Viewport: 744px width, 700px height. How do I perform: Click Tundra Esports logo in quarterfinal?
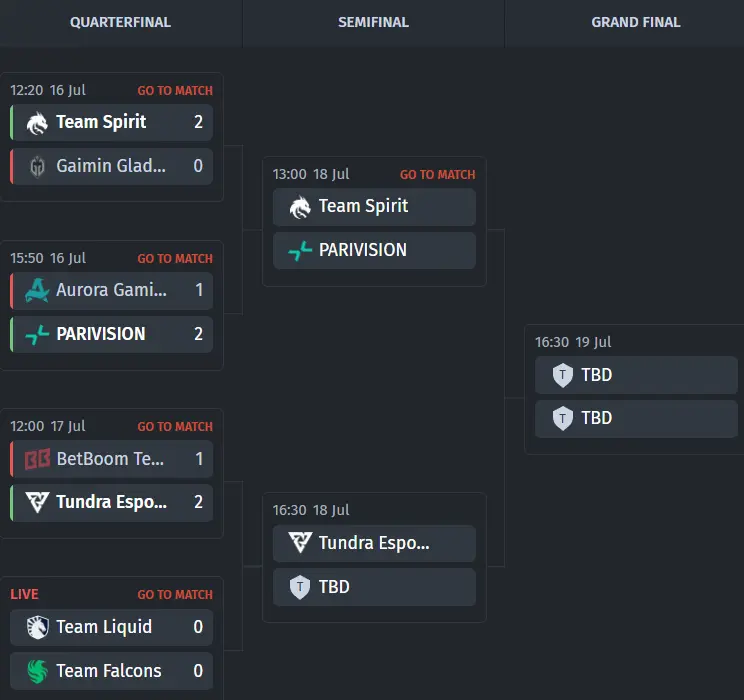point(37,502)
